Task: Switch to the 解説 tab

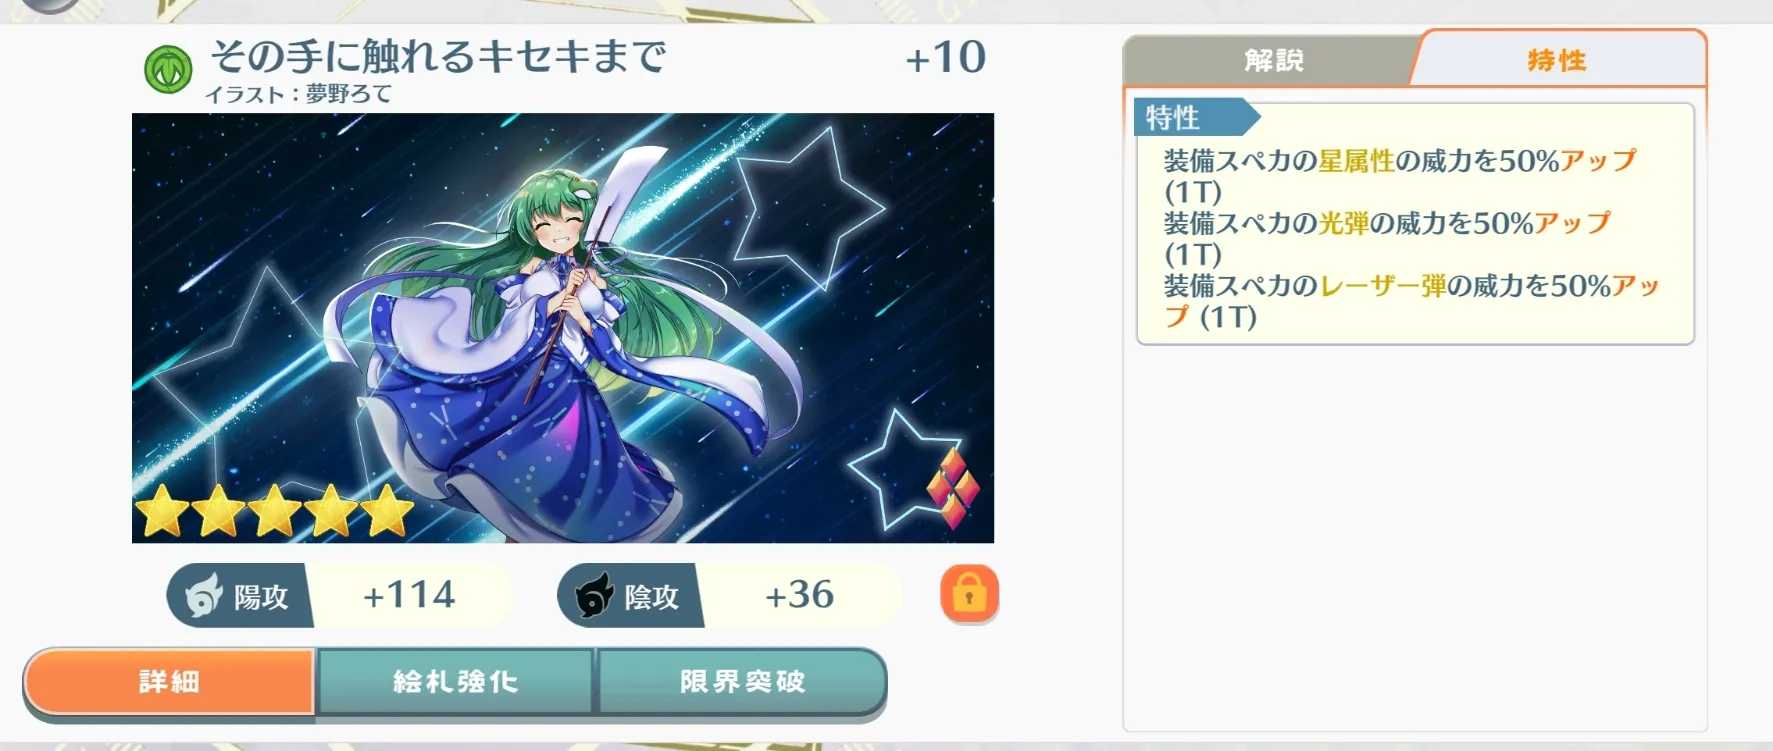Action: tap(1273, 61)
